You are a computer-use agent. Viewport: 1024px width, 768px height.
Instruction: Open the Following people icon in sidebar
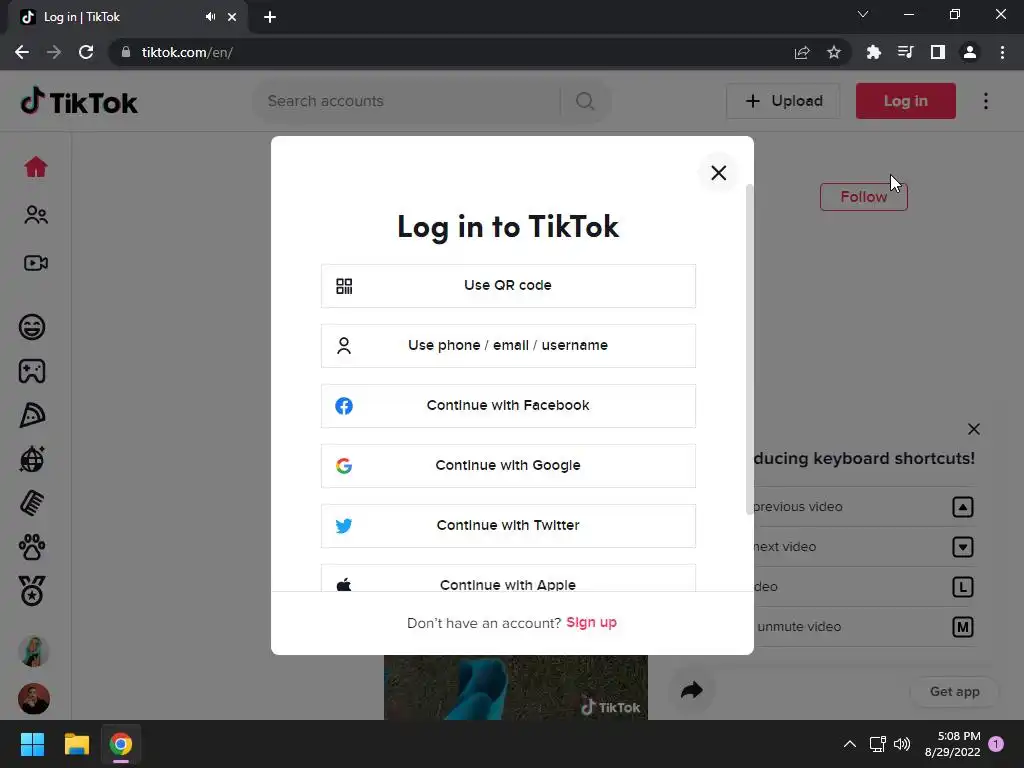click(x=36, y=215)
